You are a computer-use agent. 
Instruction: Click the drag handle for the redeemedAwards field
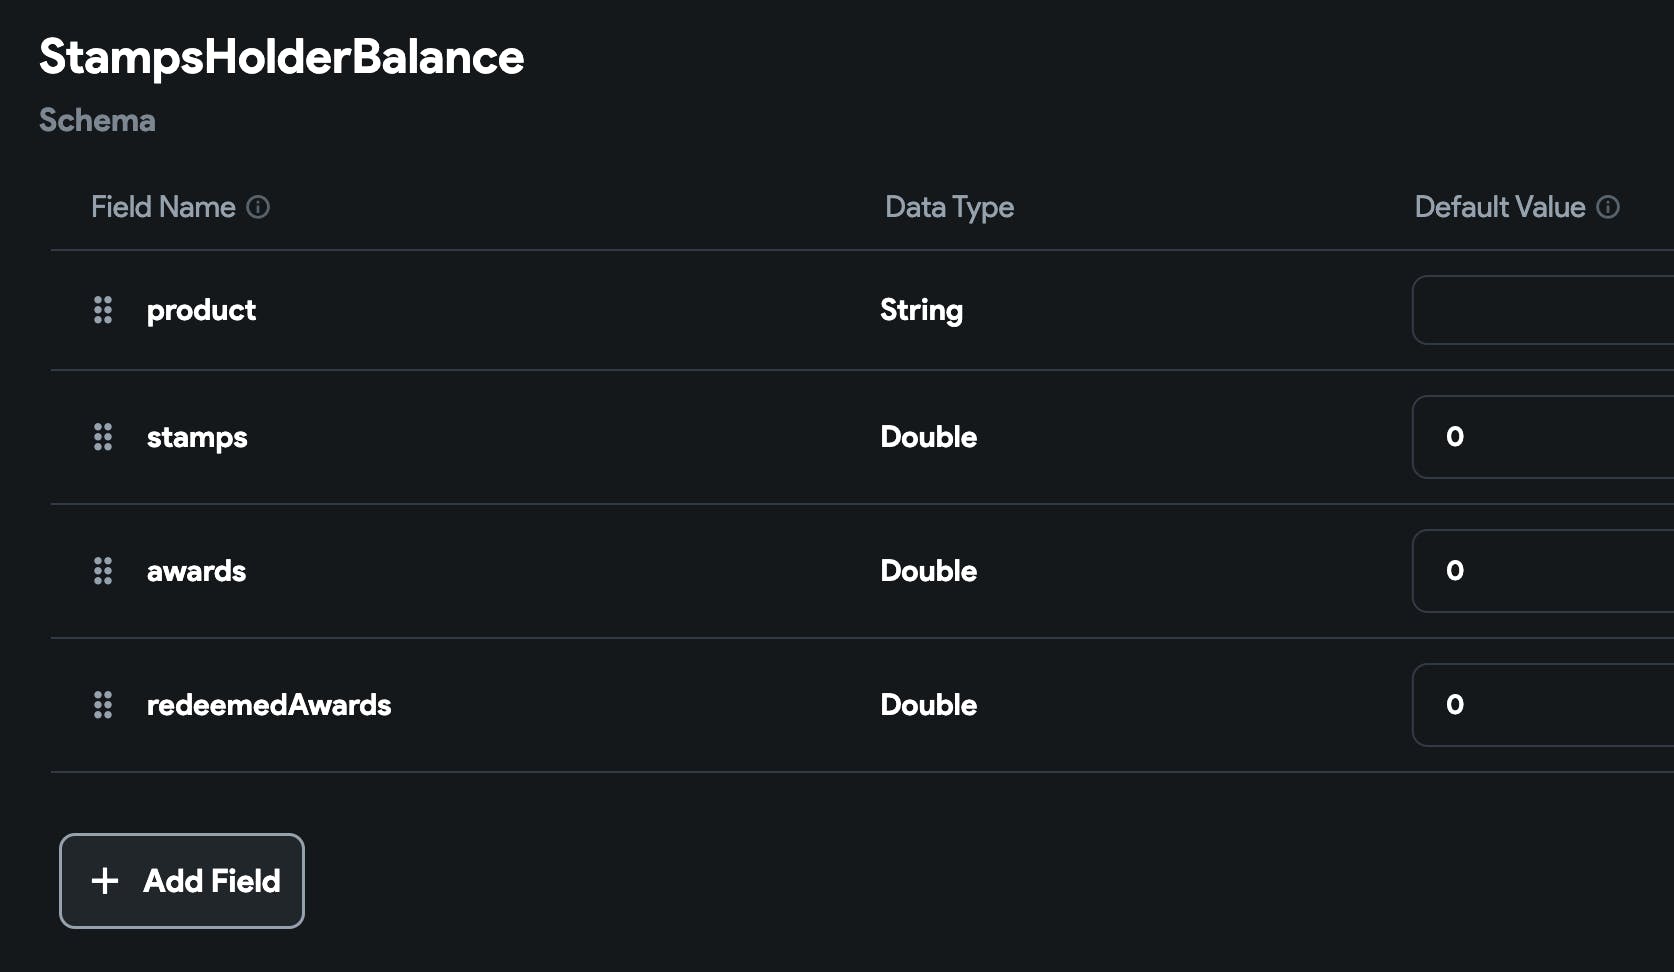103,705
